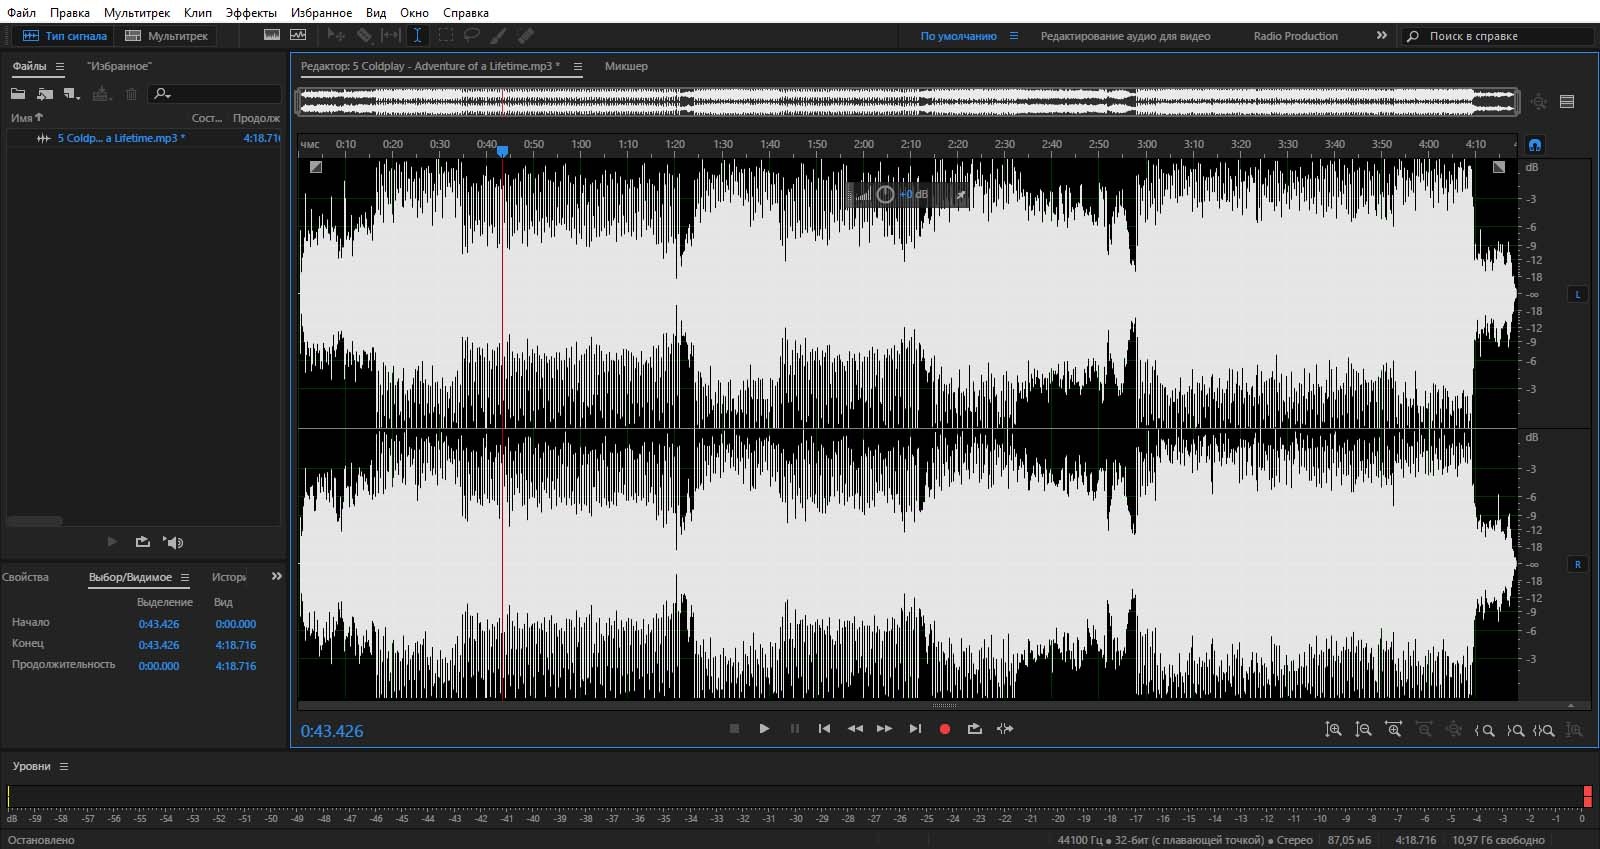Click Zoom In amplitude icon

1333,730
